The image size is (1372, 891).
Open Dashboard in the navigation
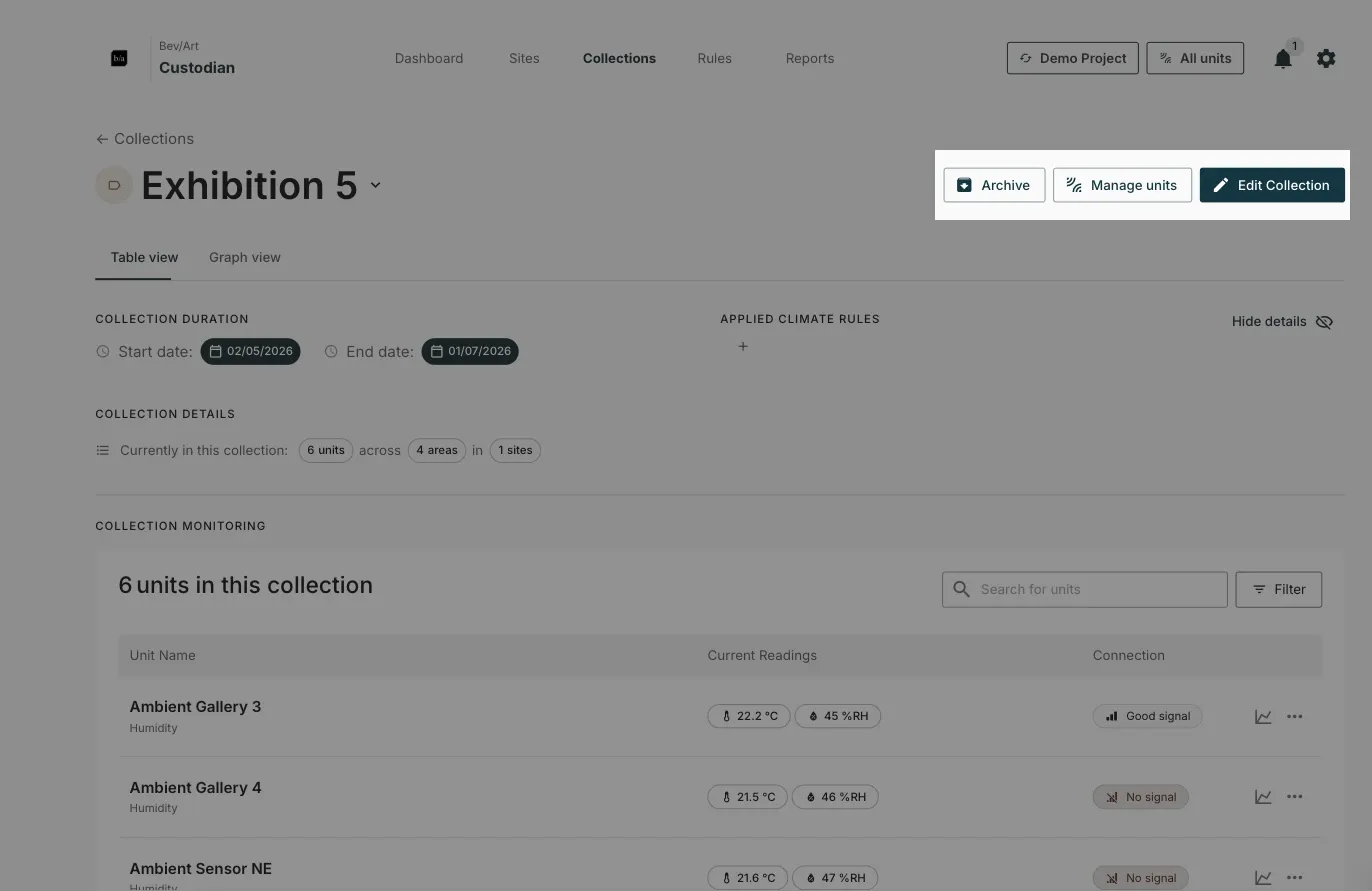pyautogui.click(x=429, y=58)
